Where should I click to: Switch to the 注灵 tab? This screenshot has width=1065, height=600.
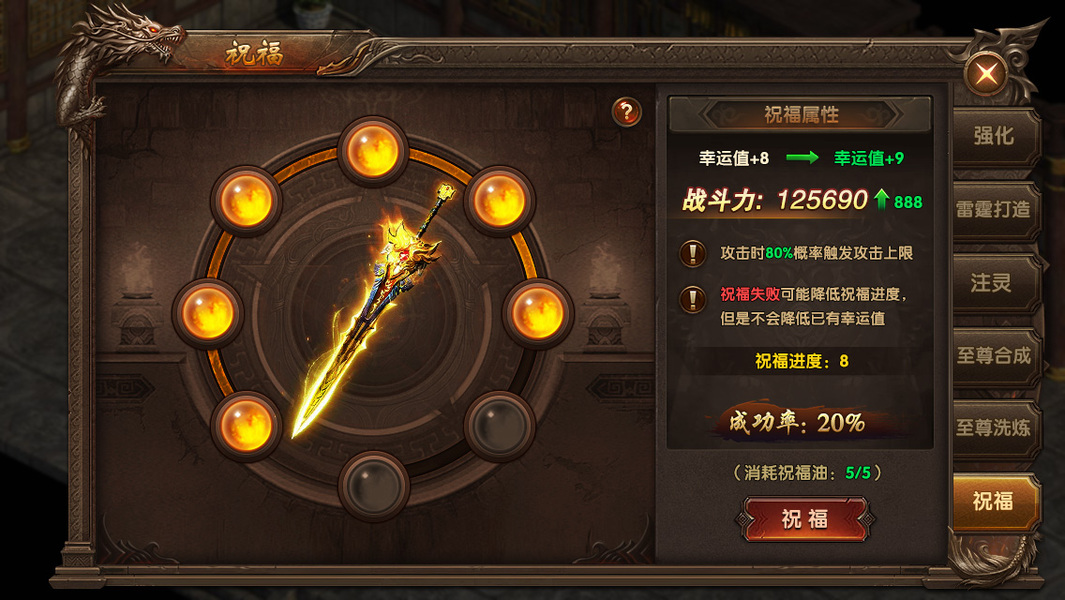pos(995,283)
